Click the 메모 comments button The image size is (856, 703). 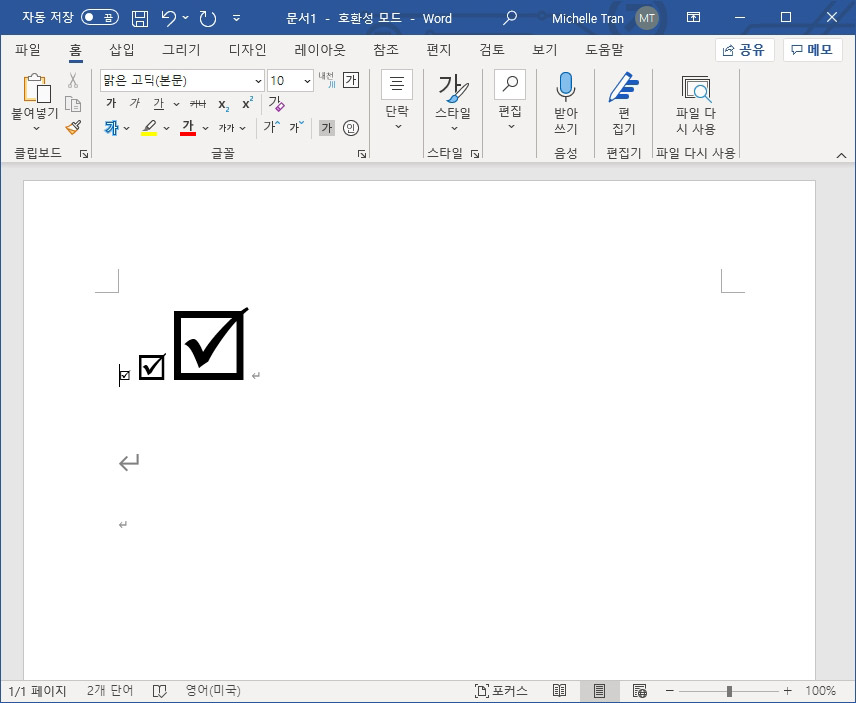(812, 50)
